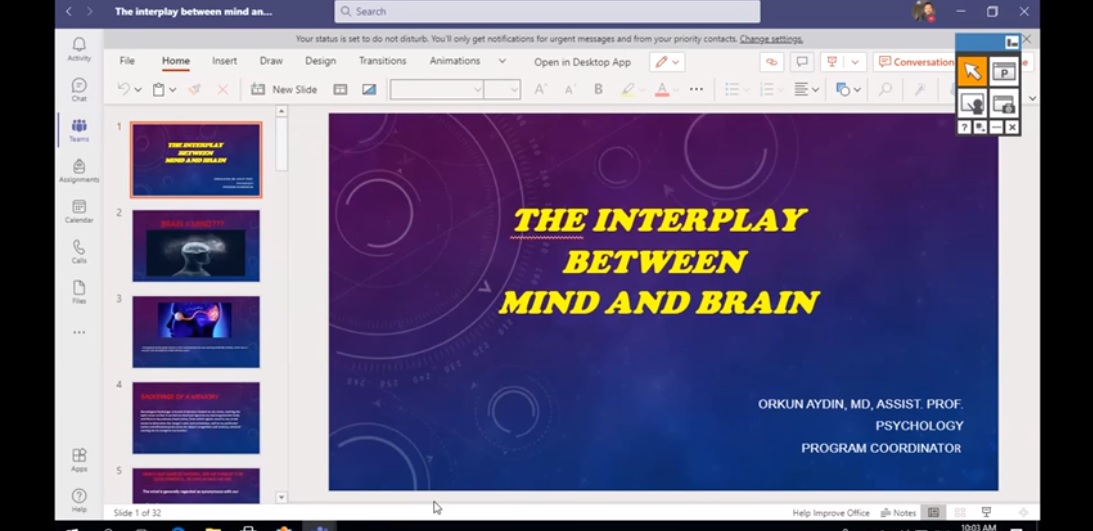Click the Shapes icon in ribbon

(846, 89)
